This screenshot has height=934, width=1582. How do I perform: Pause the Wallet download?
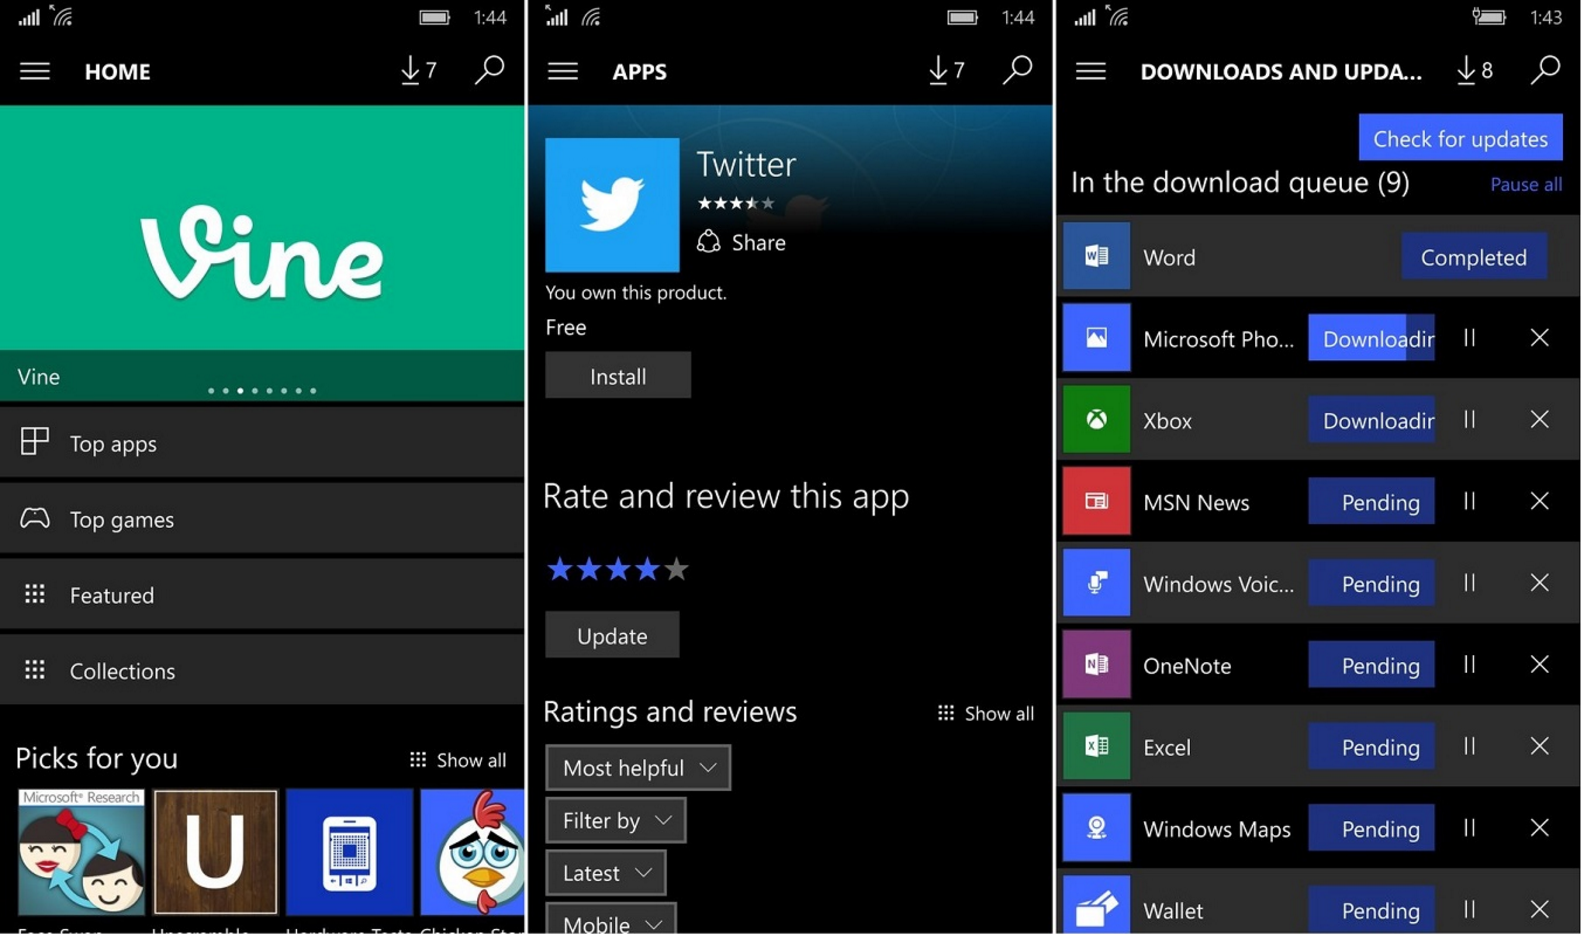pos(1469,910)
